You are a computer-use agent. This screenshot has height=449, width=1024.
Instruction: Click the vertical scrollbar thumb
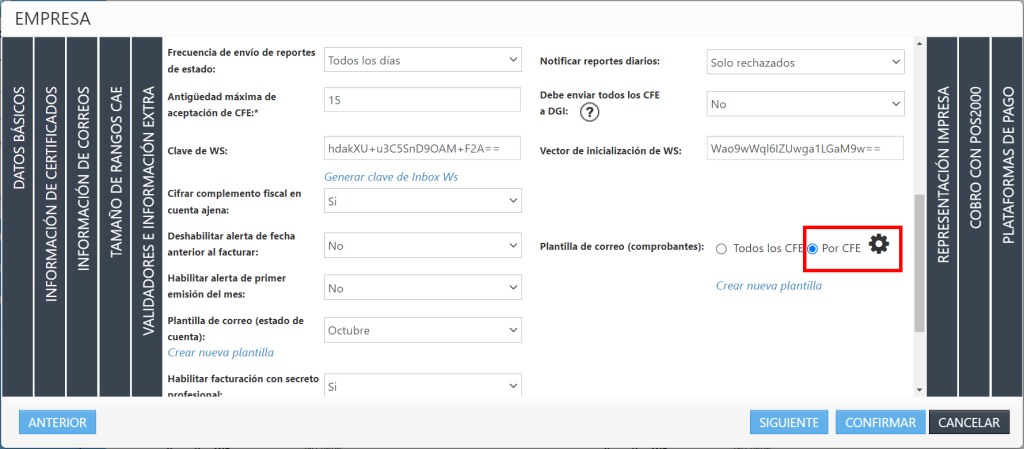[919, 262]
